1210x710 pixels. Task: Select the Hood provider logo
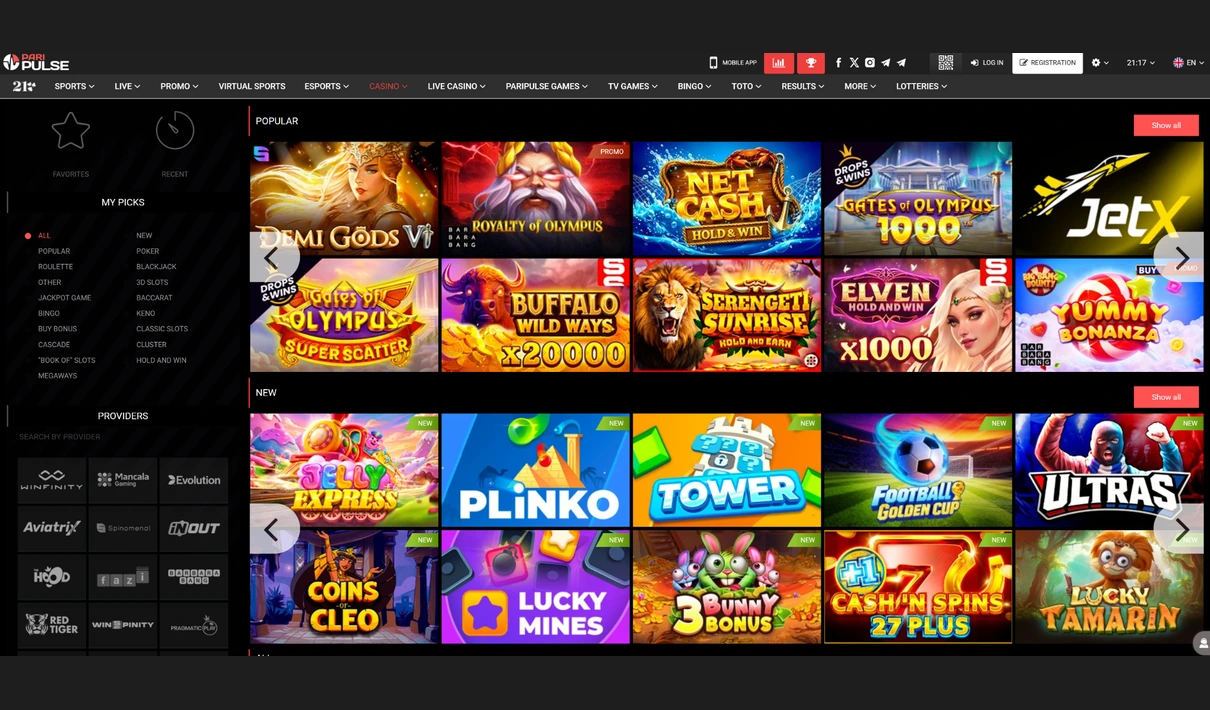point(52,576)
